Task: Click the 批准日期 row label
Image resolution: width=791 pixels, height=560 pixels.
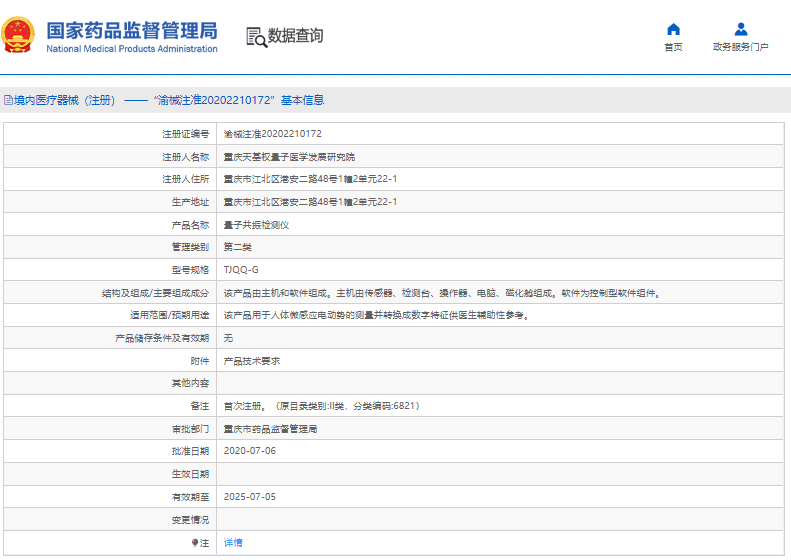Action: [190, 451]
